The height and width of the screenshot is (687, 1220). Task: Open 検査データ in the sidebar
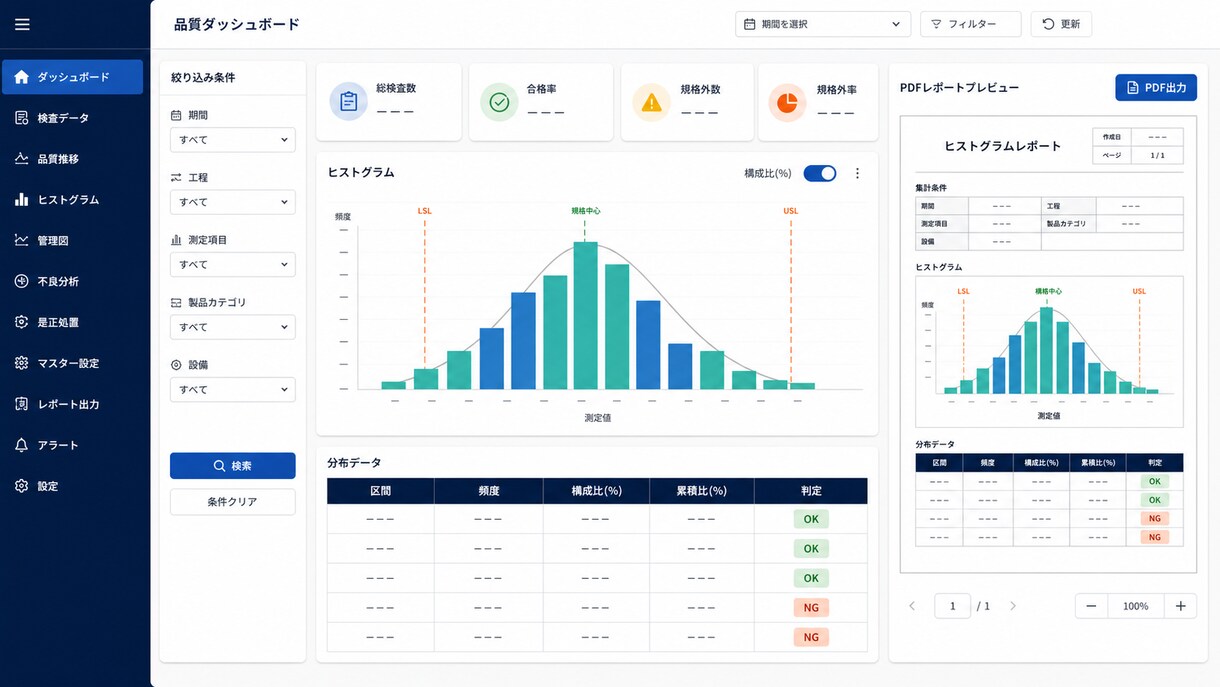click(72, 118)
